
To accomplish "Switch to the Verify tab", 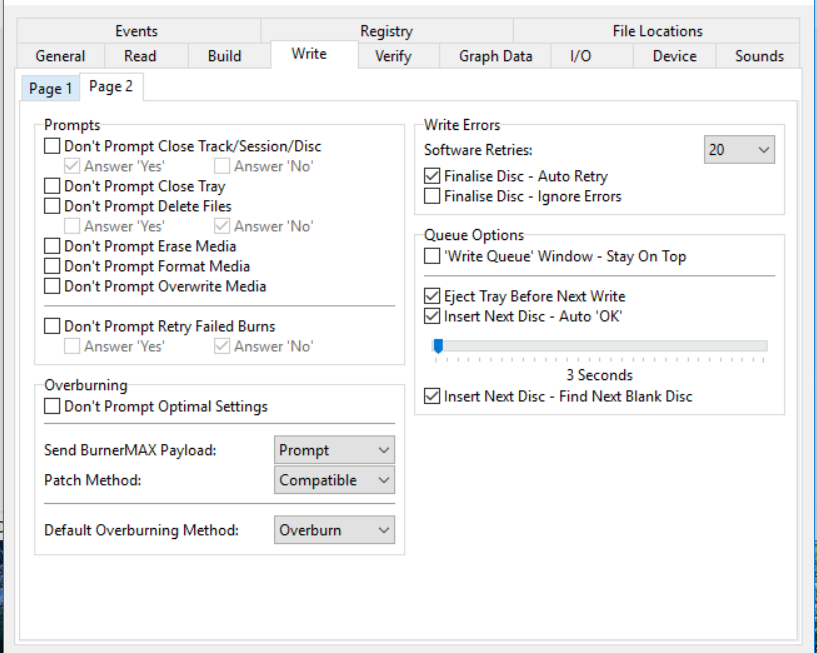I will [393, 56].
